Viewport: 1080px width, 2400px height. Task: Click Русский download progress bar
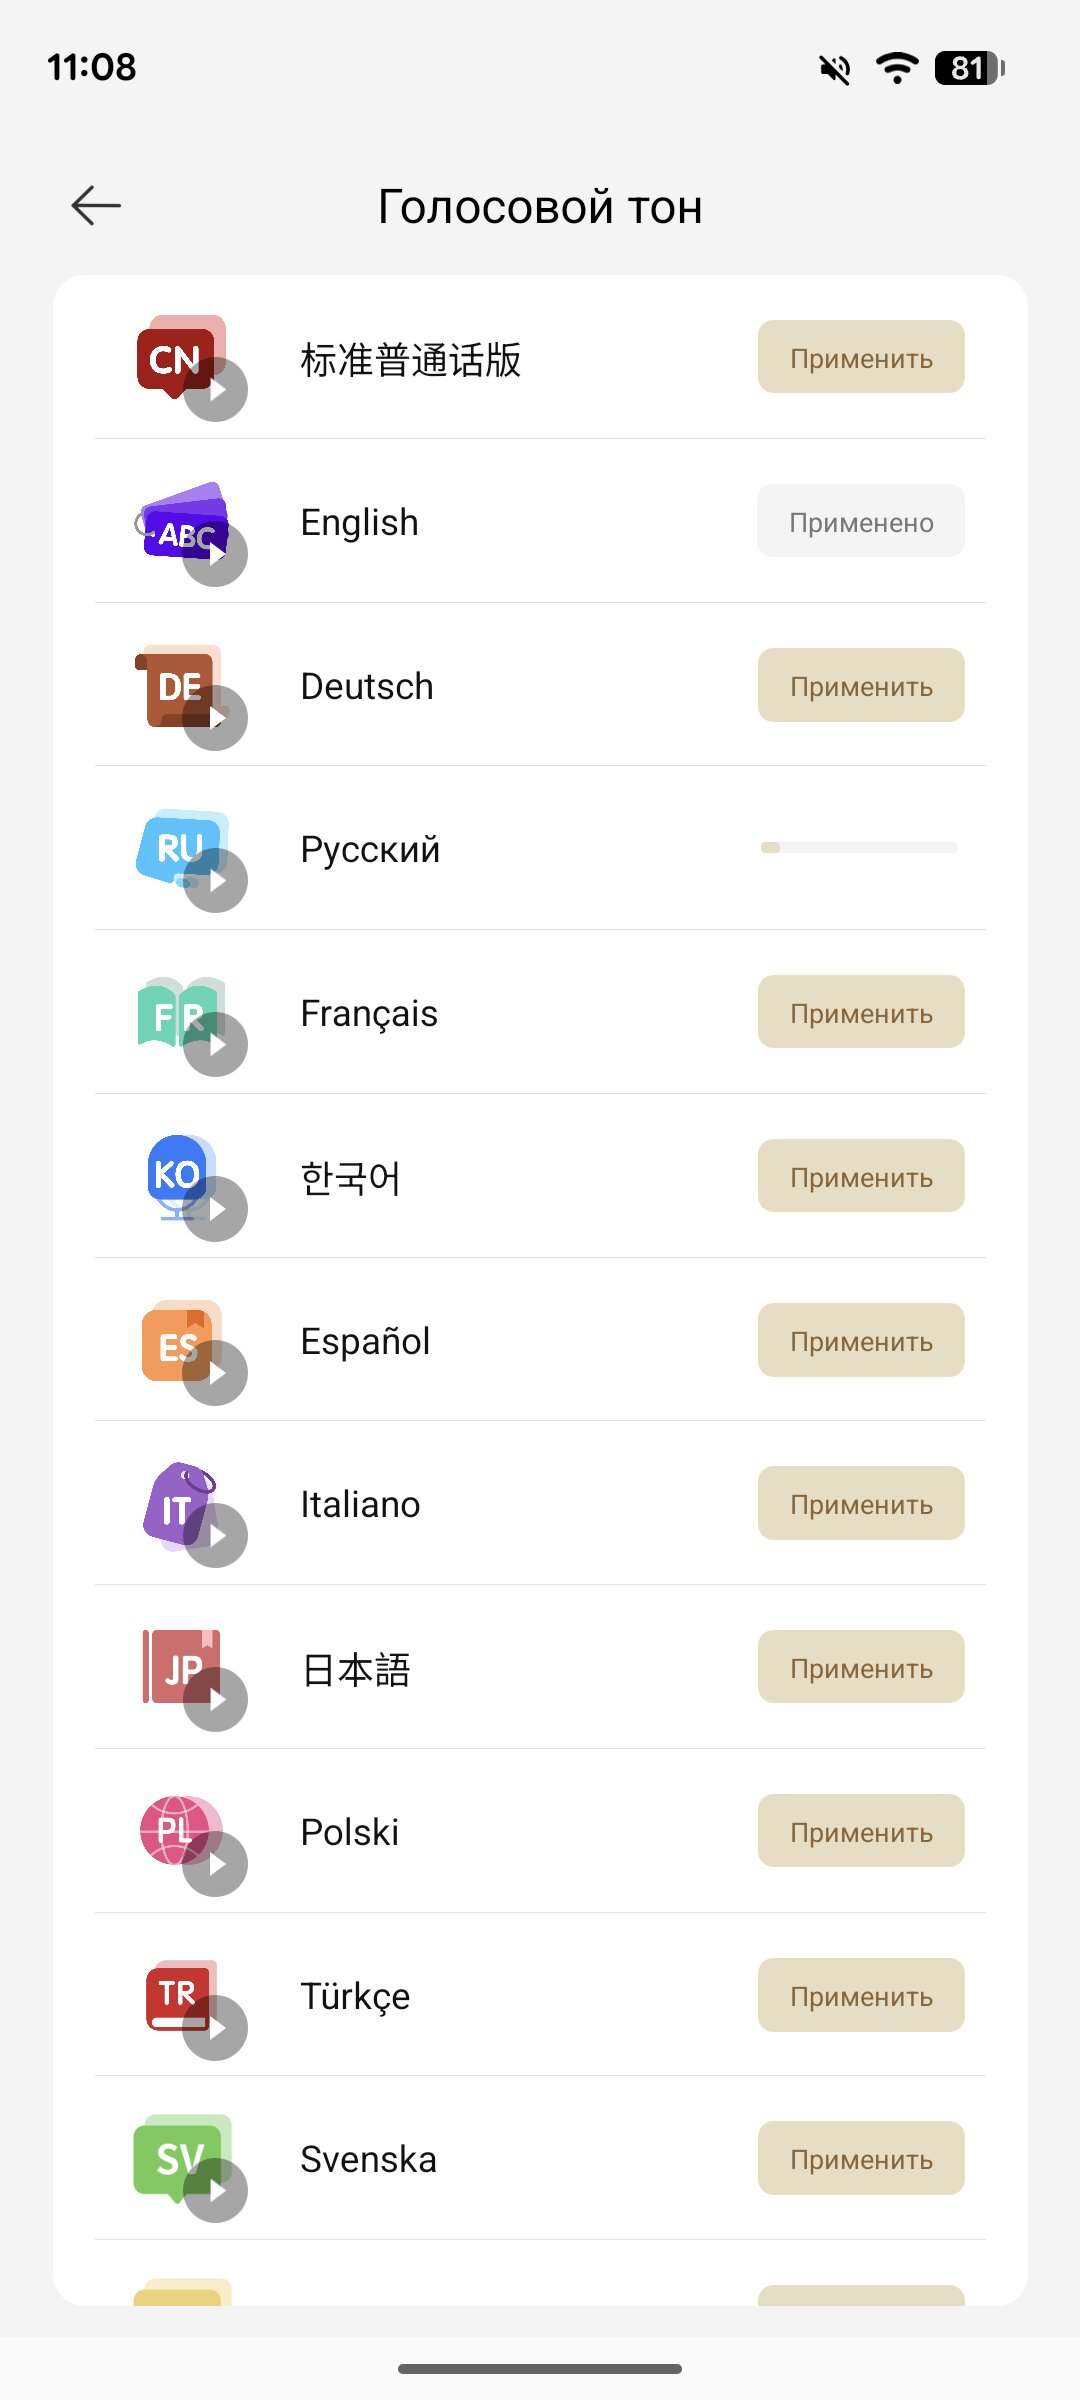(859, 848)
